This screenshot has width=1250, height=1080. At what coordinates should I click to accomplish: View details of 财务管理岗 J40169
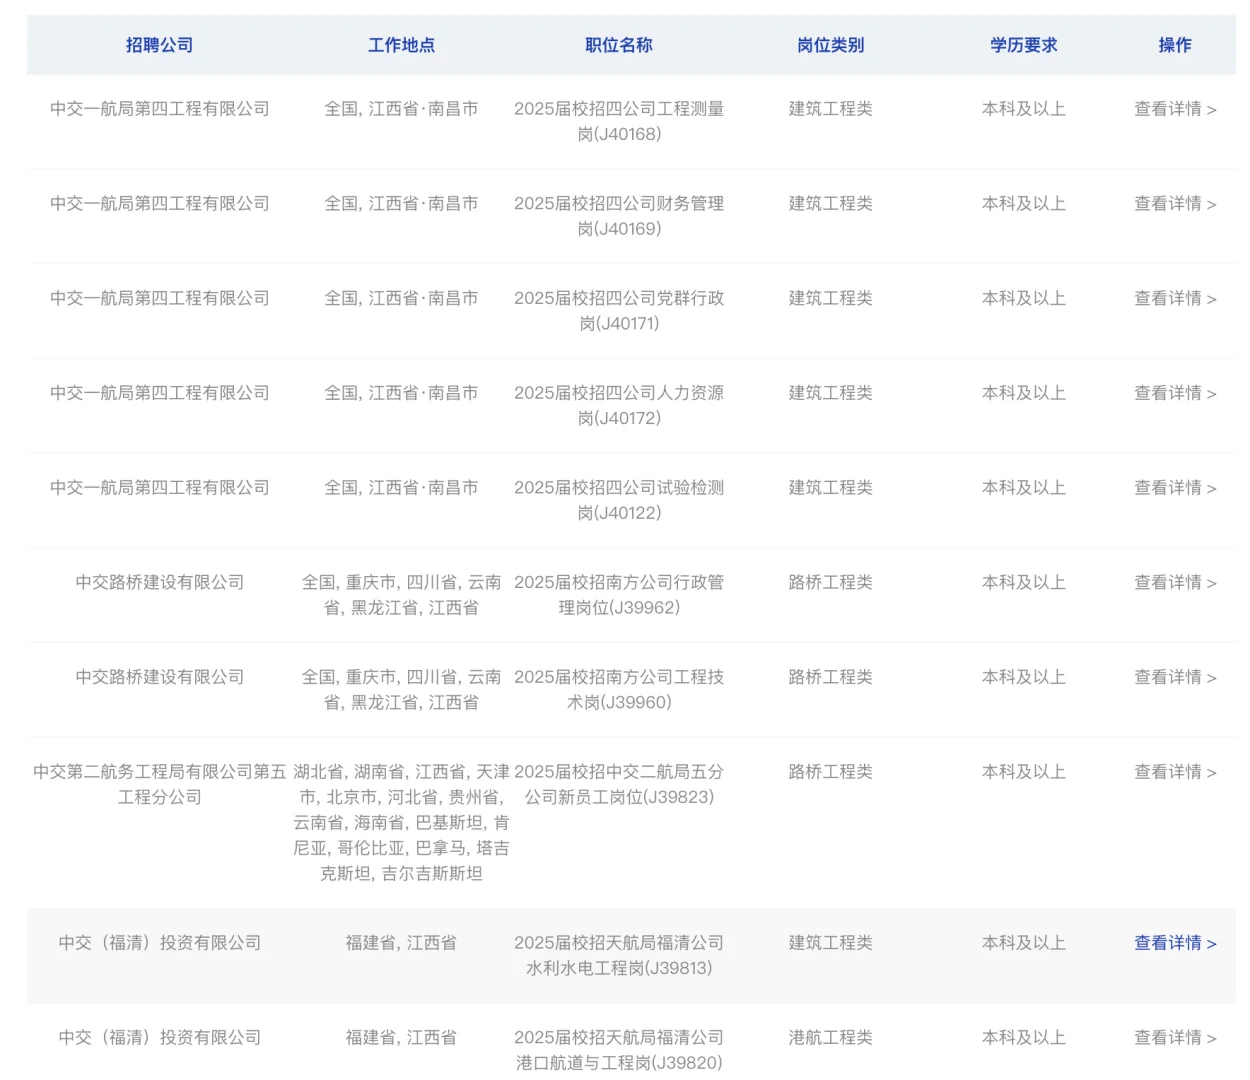[1175, 204]
